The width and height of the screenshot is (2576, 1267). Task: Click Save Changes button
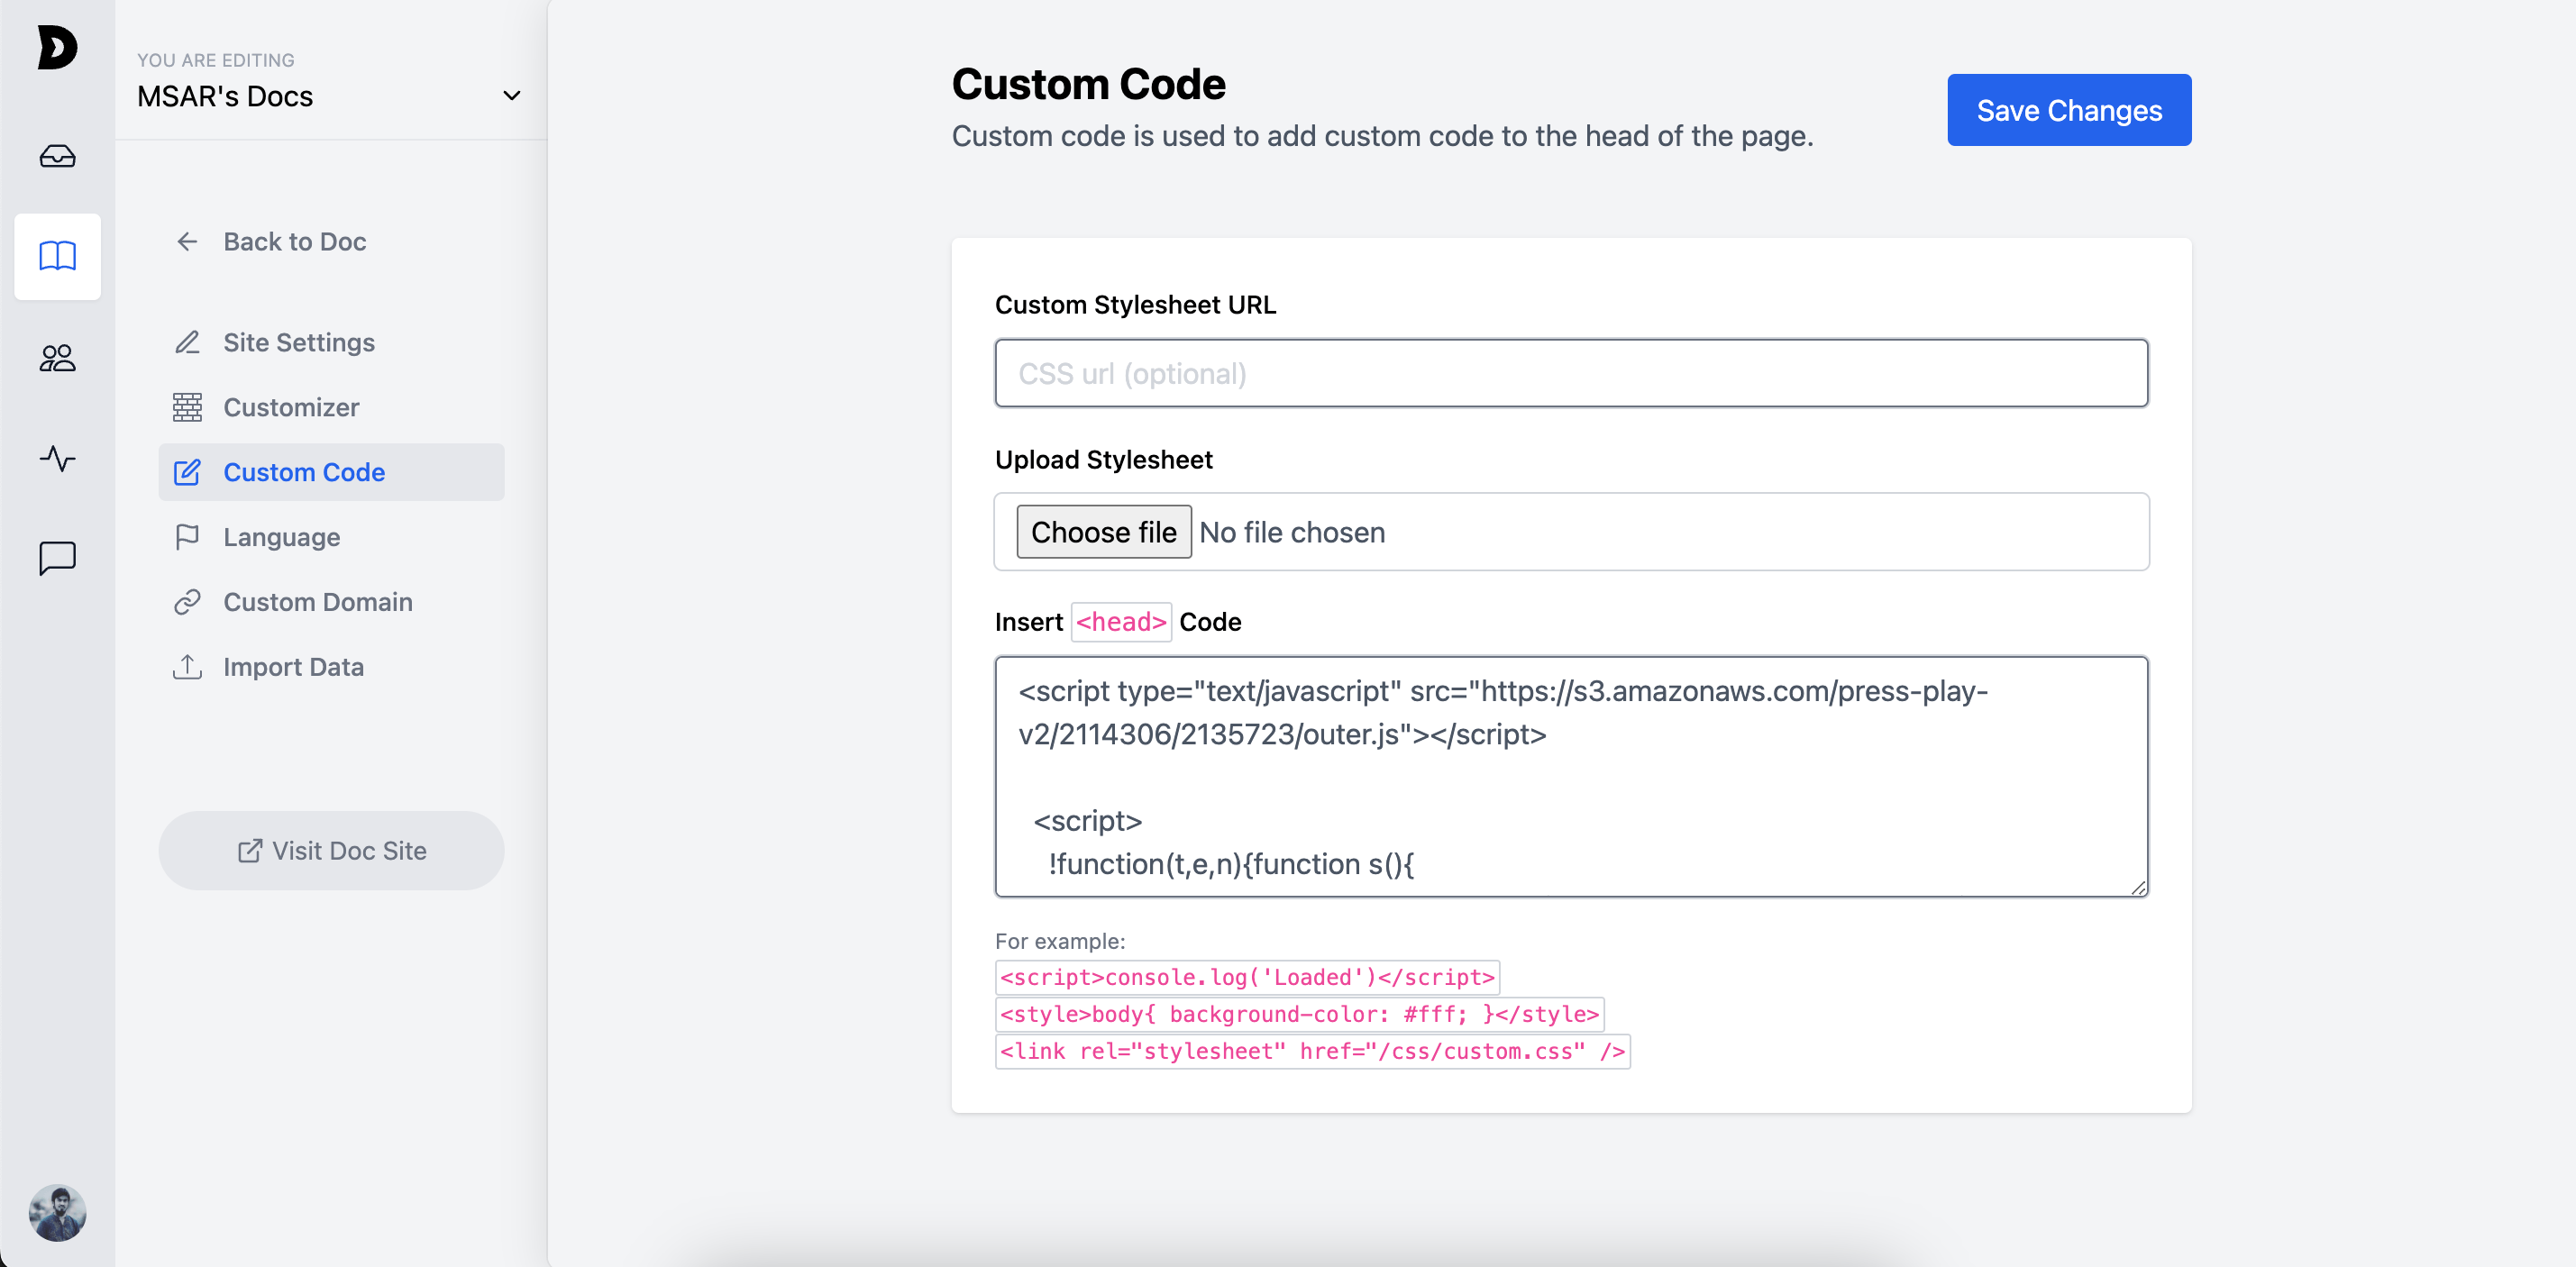tap(2069, 108)
